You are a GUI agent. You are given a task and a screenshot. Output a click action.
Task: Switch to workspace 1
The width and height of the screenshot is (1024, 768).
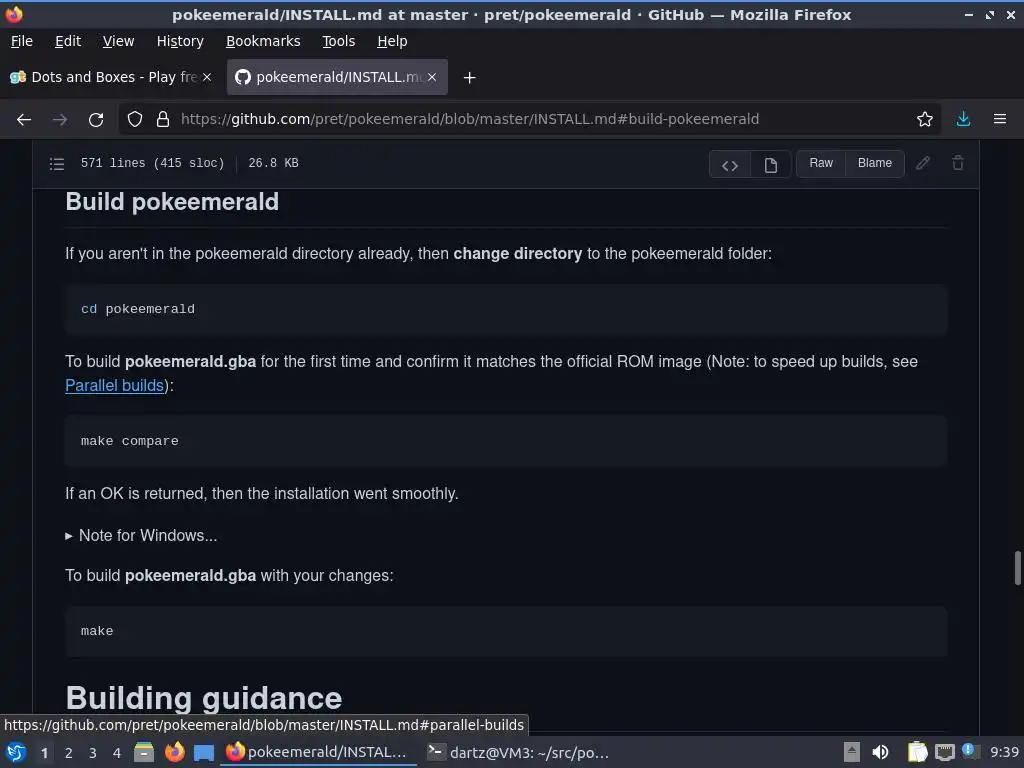point(44,753)
